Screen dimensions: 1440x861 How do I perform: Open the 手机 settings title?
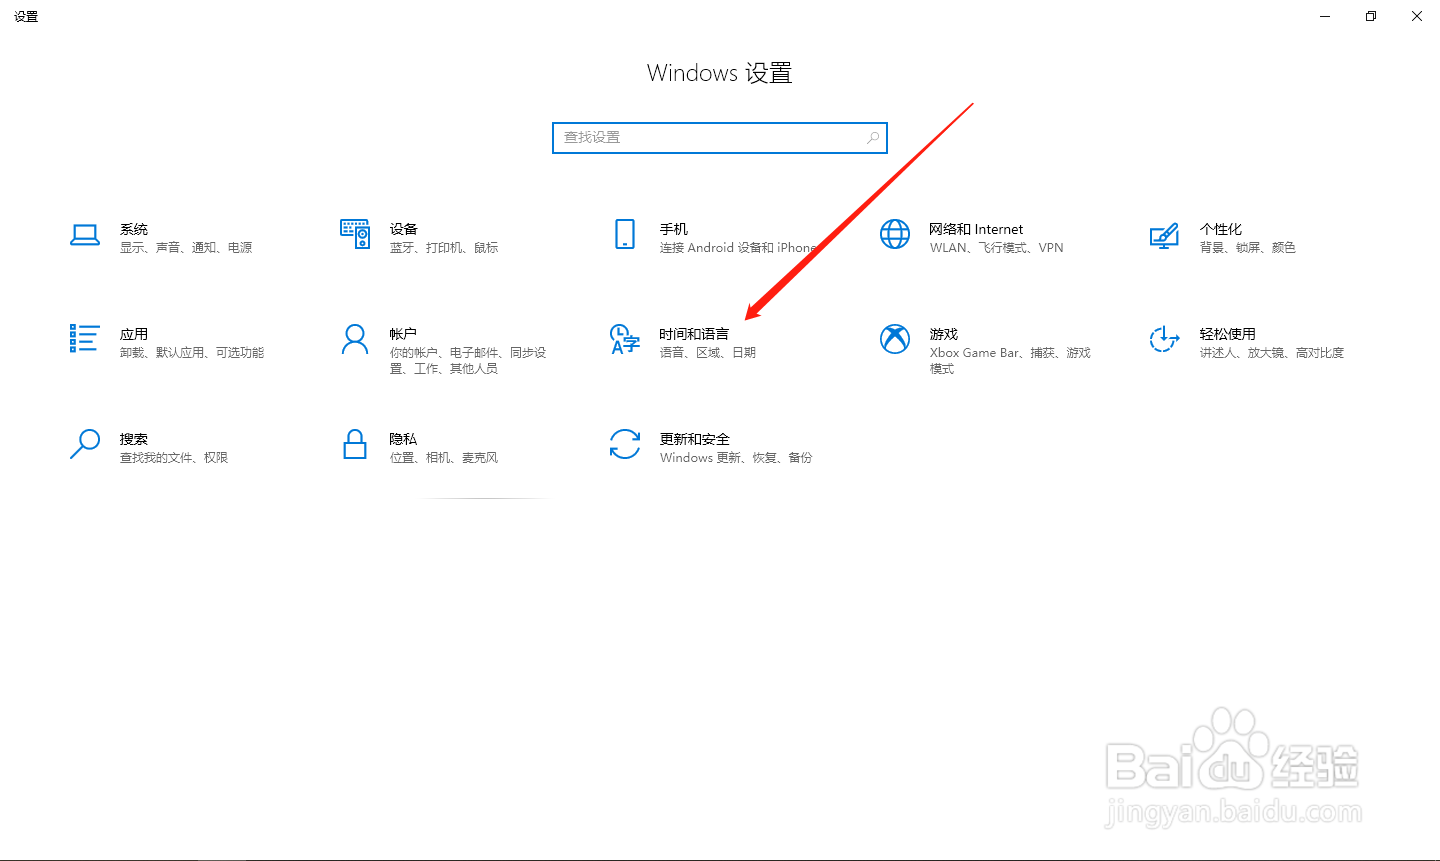[x=674, y=229]
